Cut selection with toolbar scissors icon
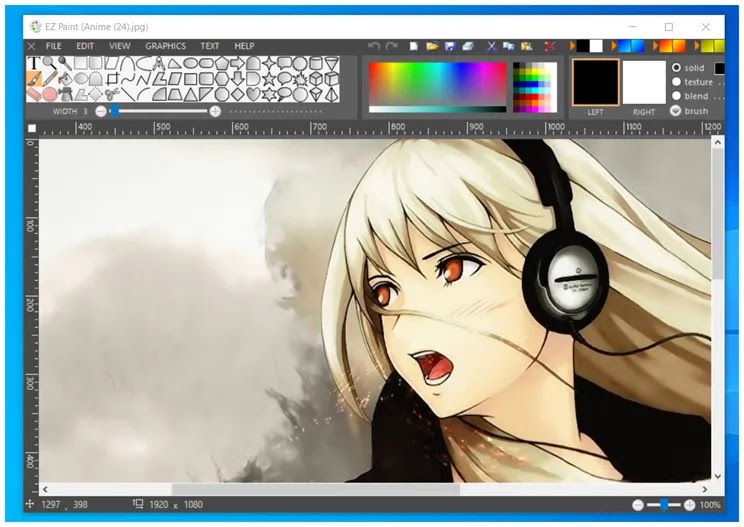 (x=492, y=46)
